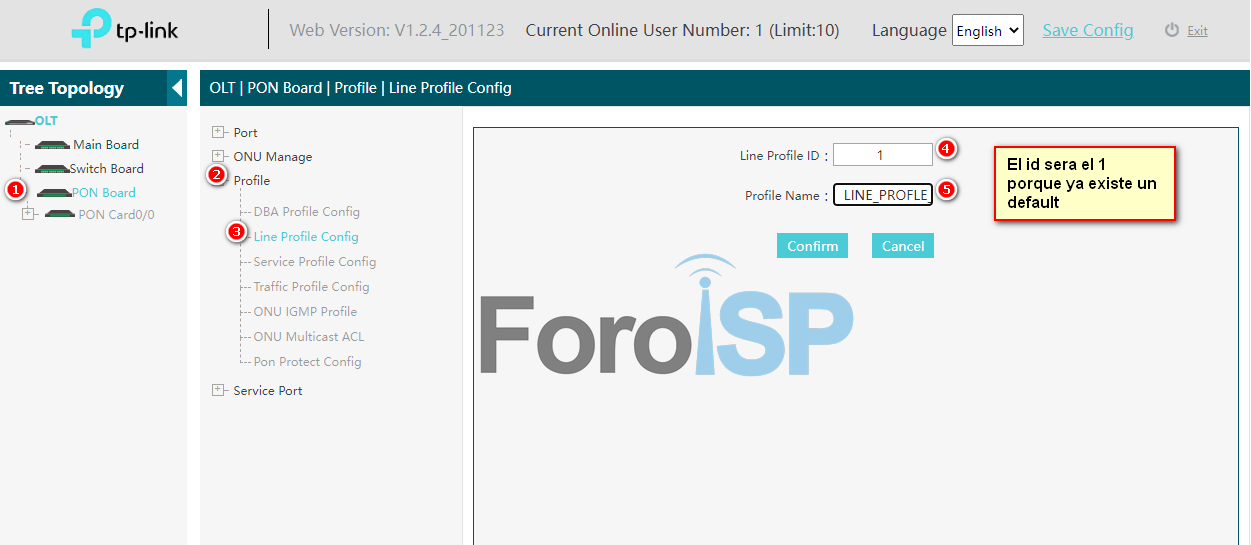
Task: Open DBA Profile Config menu item
Action: pyautogui.click(x=306, y=212)
